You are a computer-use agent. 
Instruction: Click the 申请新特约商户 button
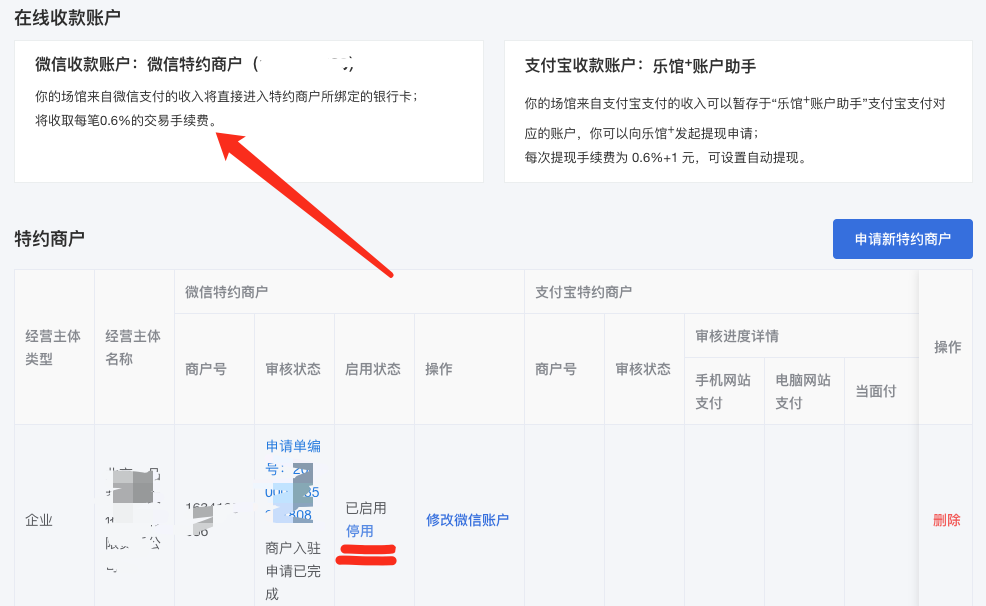tap(902, 239)
